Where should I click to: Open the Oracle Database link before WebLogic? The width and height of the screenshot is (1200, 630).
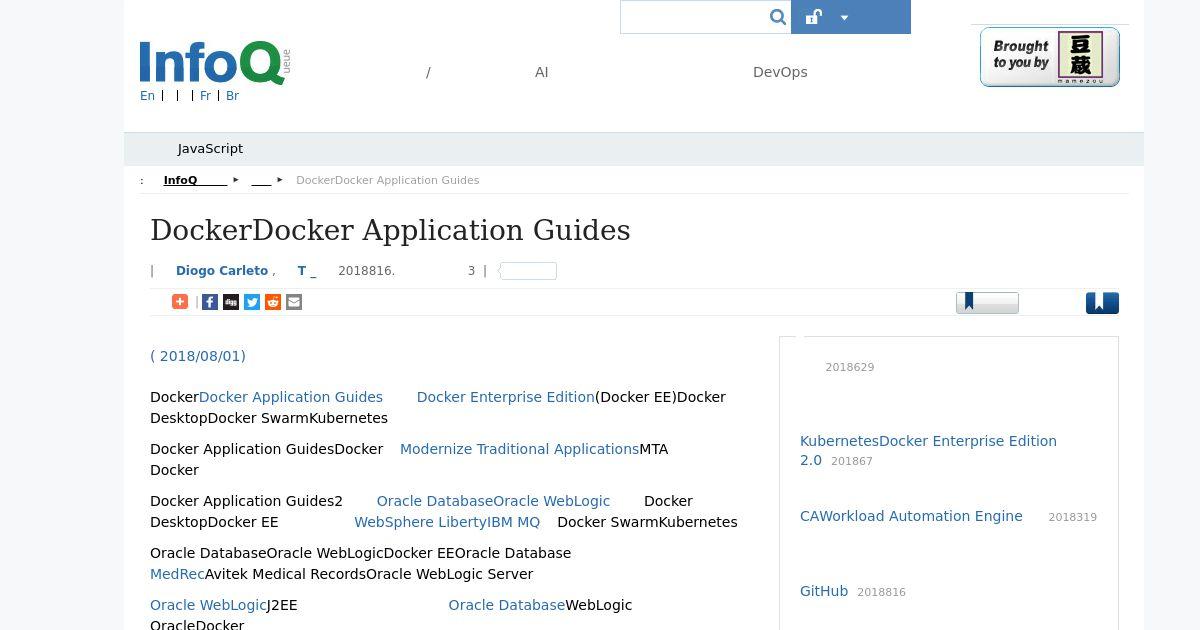pyautogui.click(x=507, y=605)
